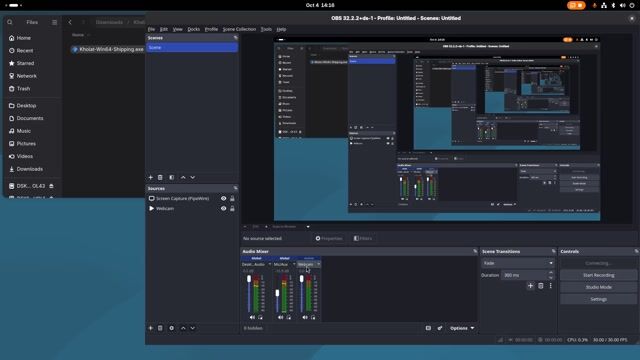Lock the Webcam source
This screenshot has width=640, height=360.
tap(232, 209)
